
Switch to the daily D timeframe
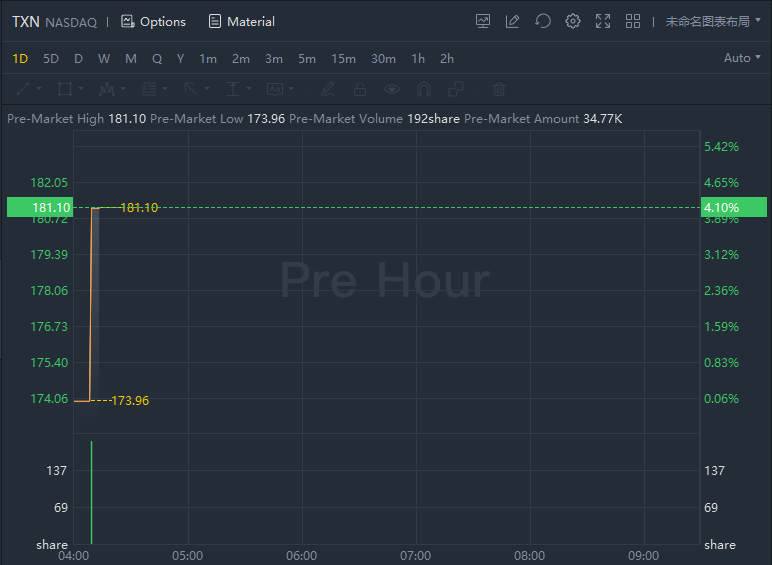pyautogui.click(x=78, y=59)
